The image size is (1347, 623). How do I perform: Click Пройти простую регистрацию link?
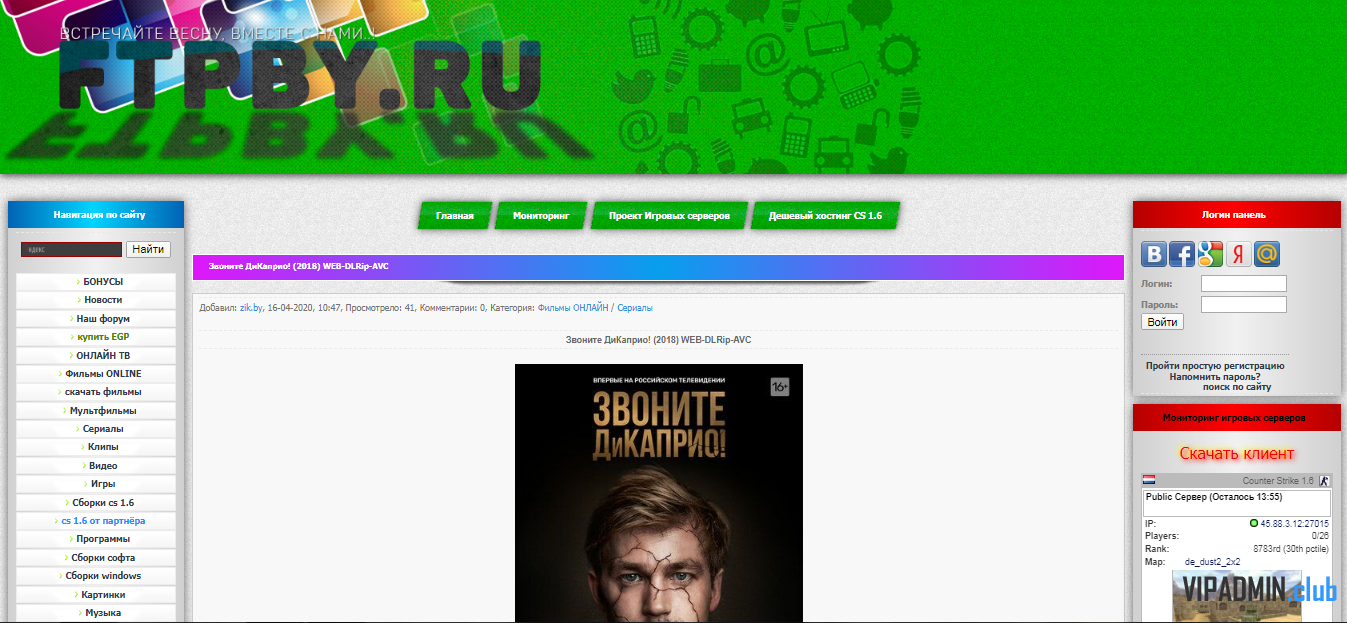1215,366
